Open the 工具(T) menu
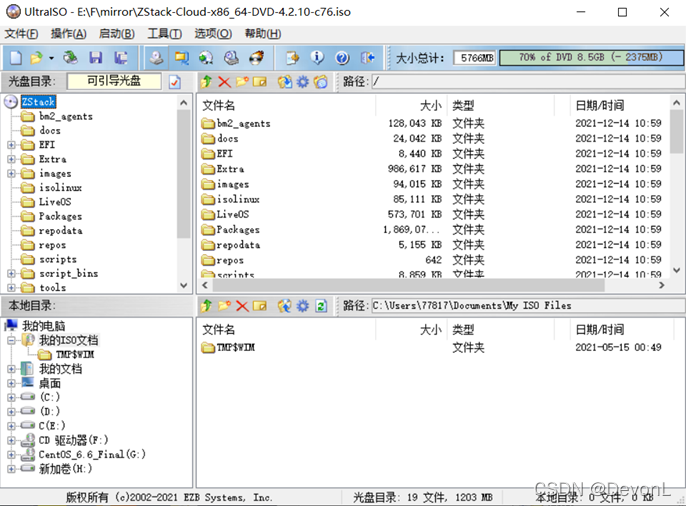 tap(164, 34)
